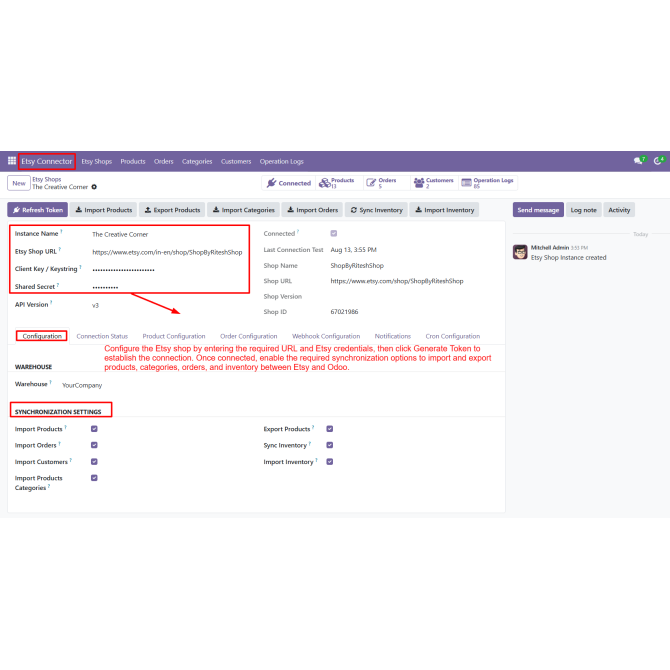The height and width of the screenshot is (670, 670).
Task: Open the Operation Logs stat button
Action: coord(488,183)
